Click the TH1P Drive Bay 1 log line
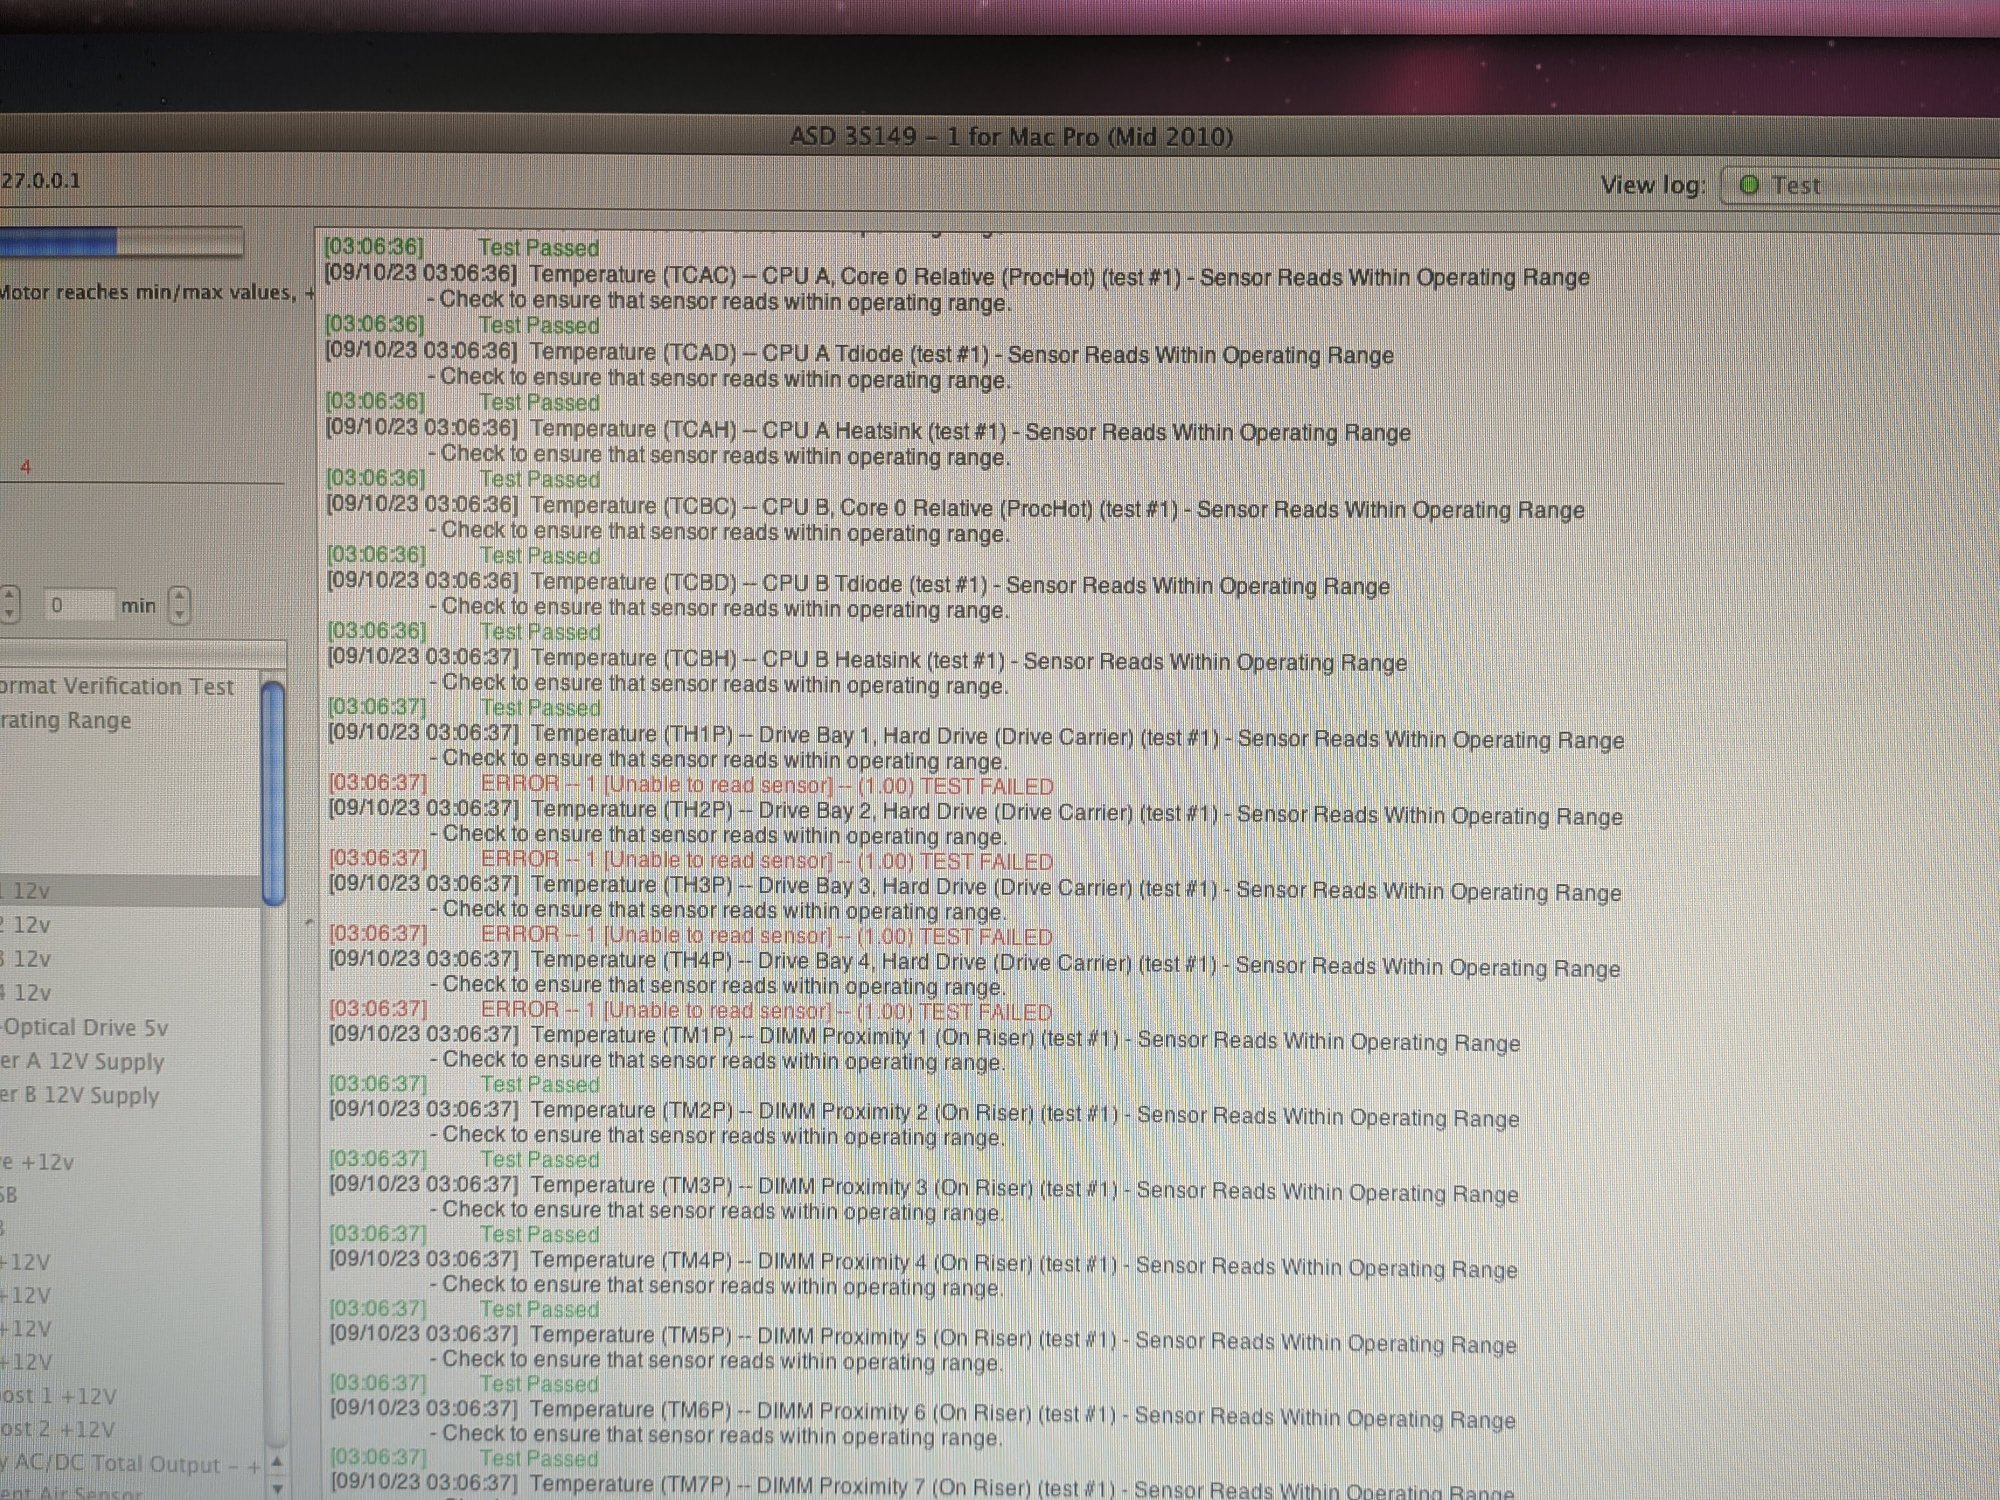2000x1500 pixels. pyautogui.click(x=975, y=737)
